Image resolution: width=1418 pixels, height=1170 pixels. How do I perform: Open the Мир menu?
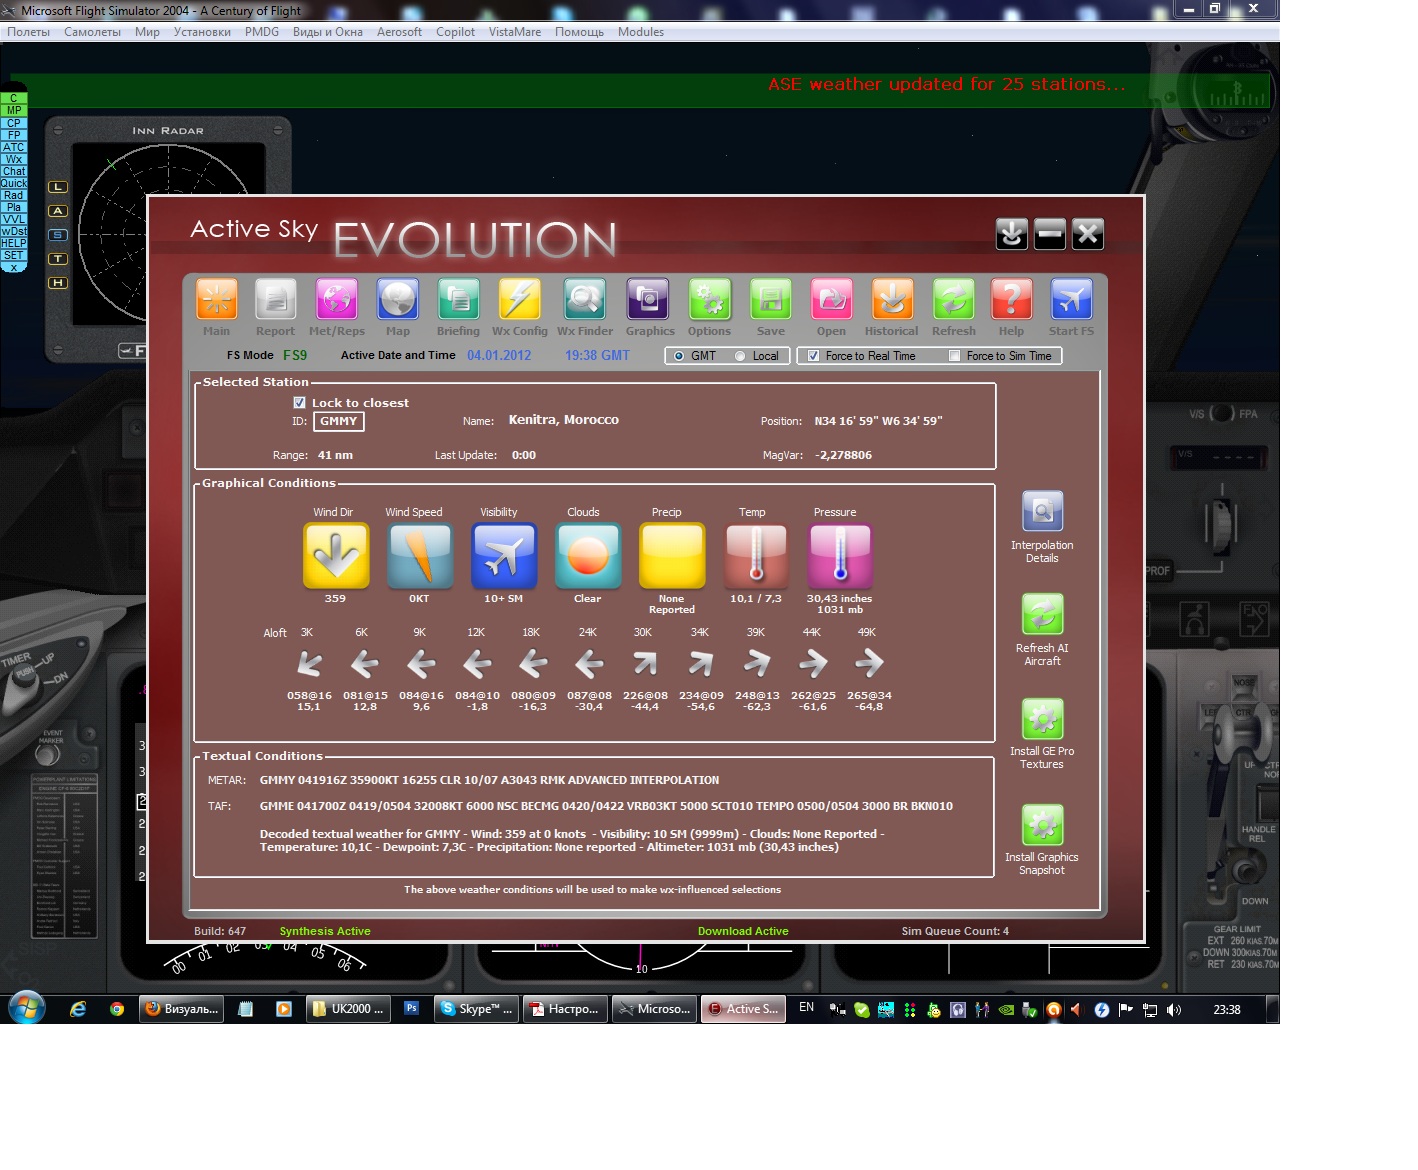point(147,32)
